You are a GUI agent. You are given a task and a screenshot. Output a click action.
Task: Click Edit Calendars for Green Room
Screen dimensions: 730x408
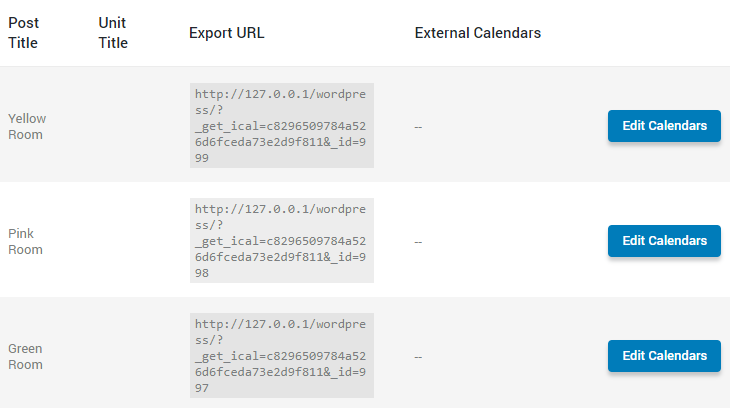pos(664,356)
